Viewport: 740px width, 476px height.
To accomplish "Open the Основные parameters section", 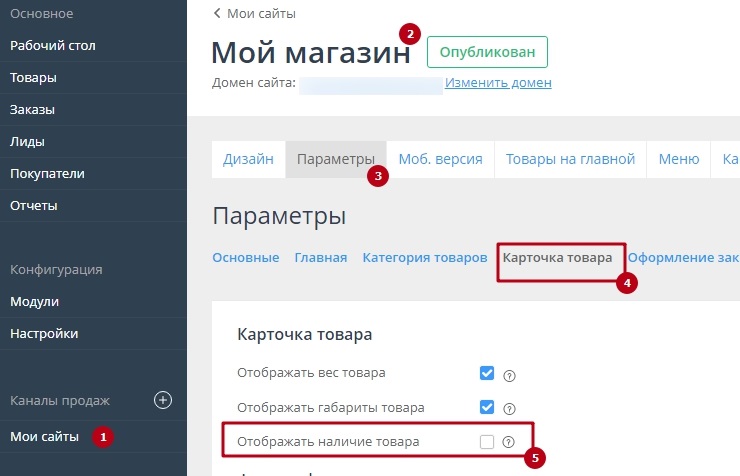I will click(245, 258).
